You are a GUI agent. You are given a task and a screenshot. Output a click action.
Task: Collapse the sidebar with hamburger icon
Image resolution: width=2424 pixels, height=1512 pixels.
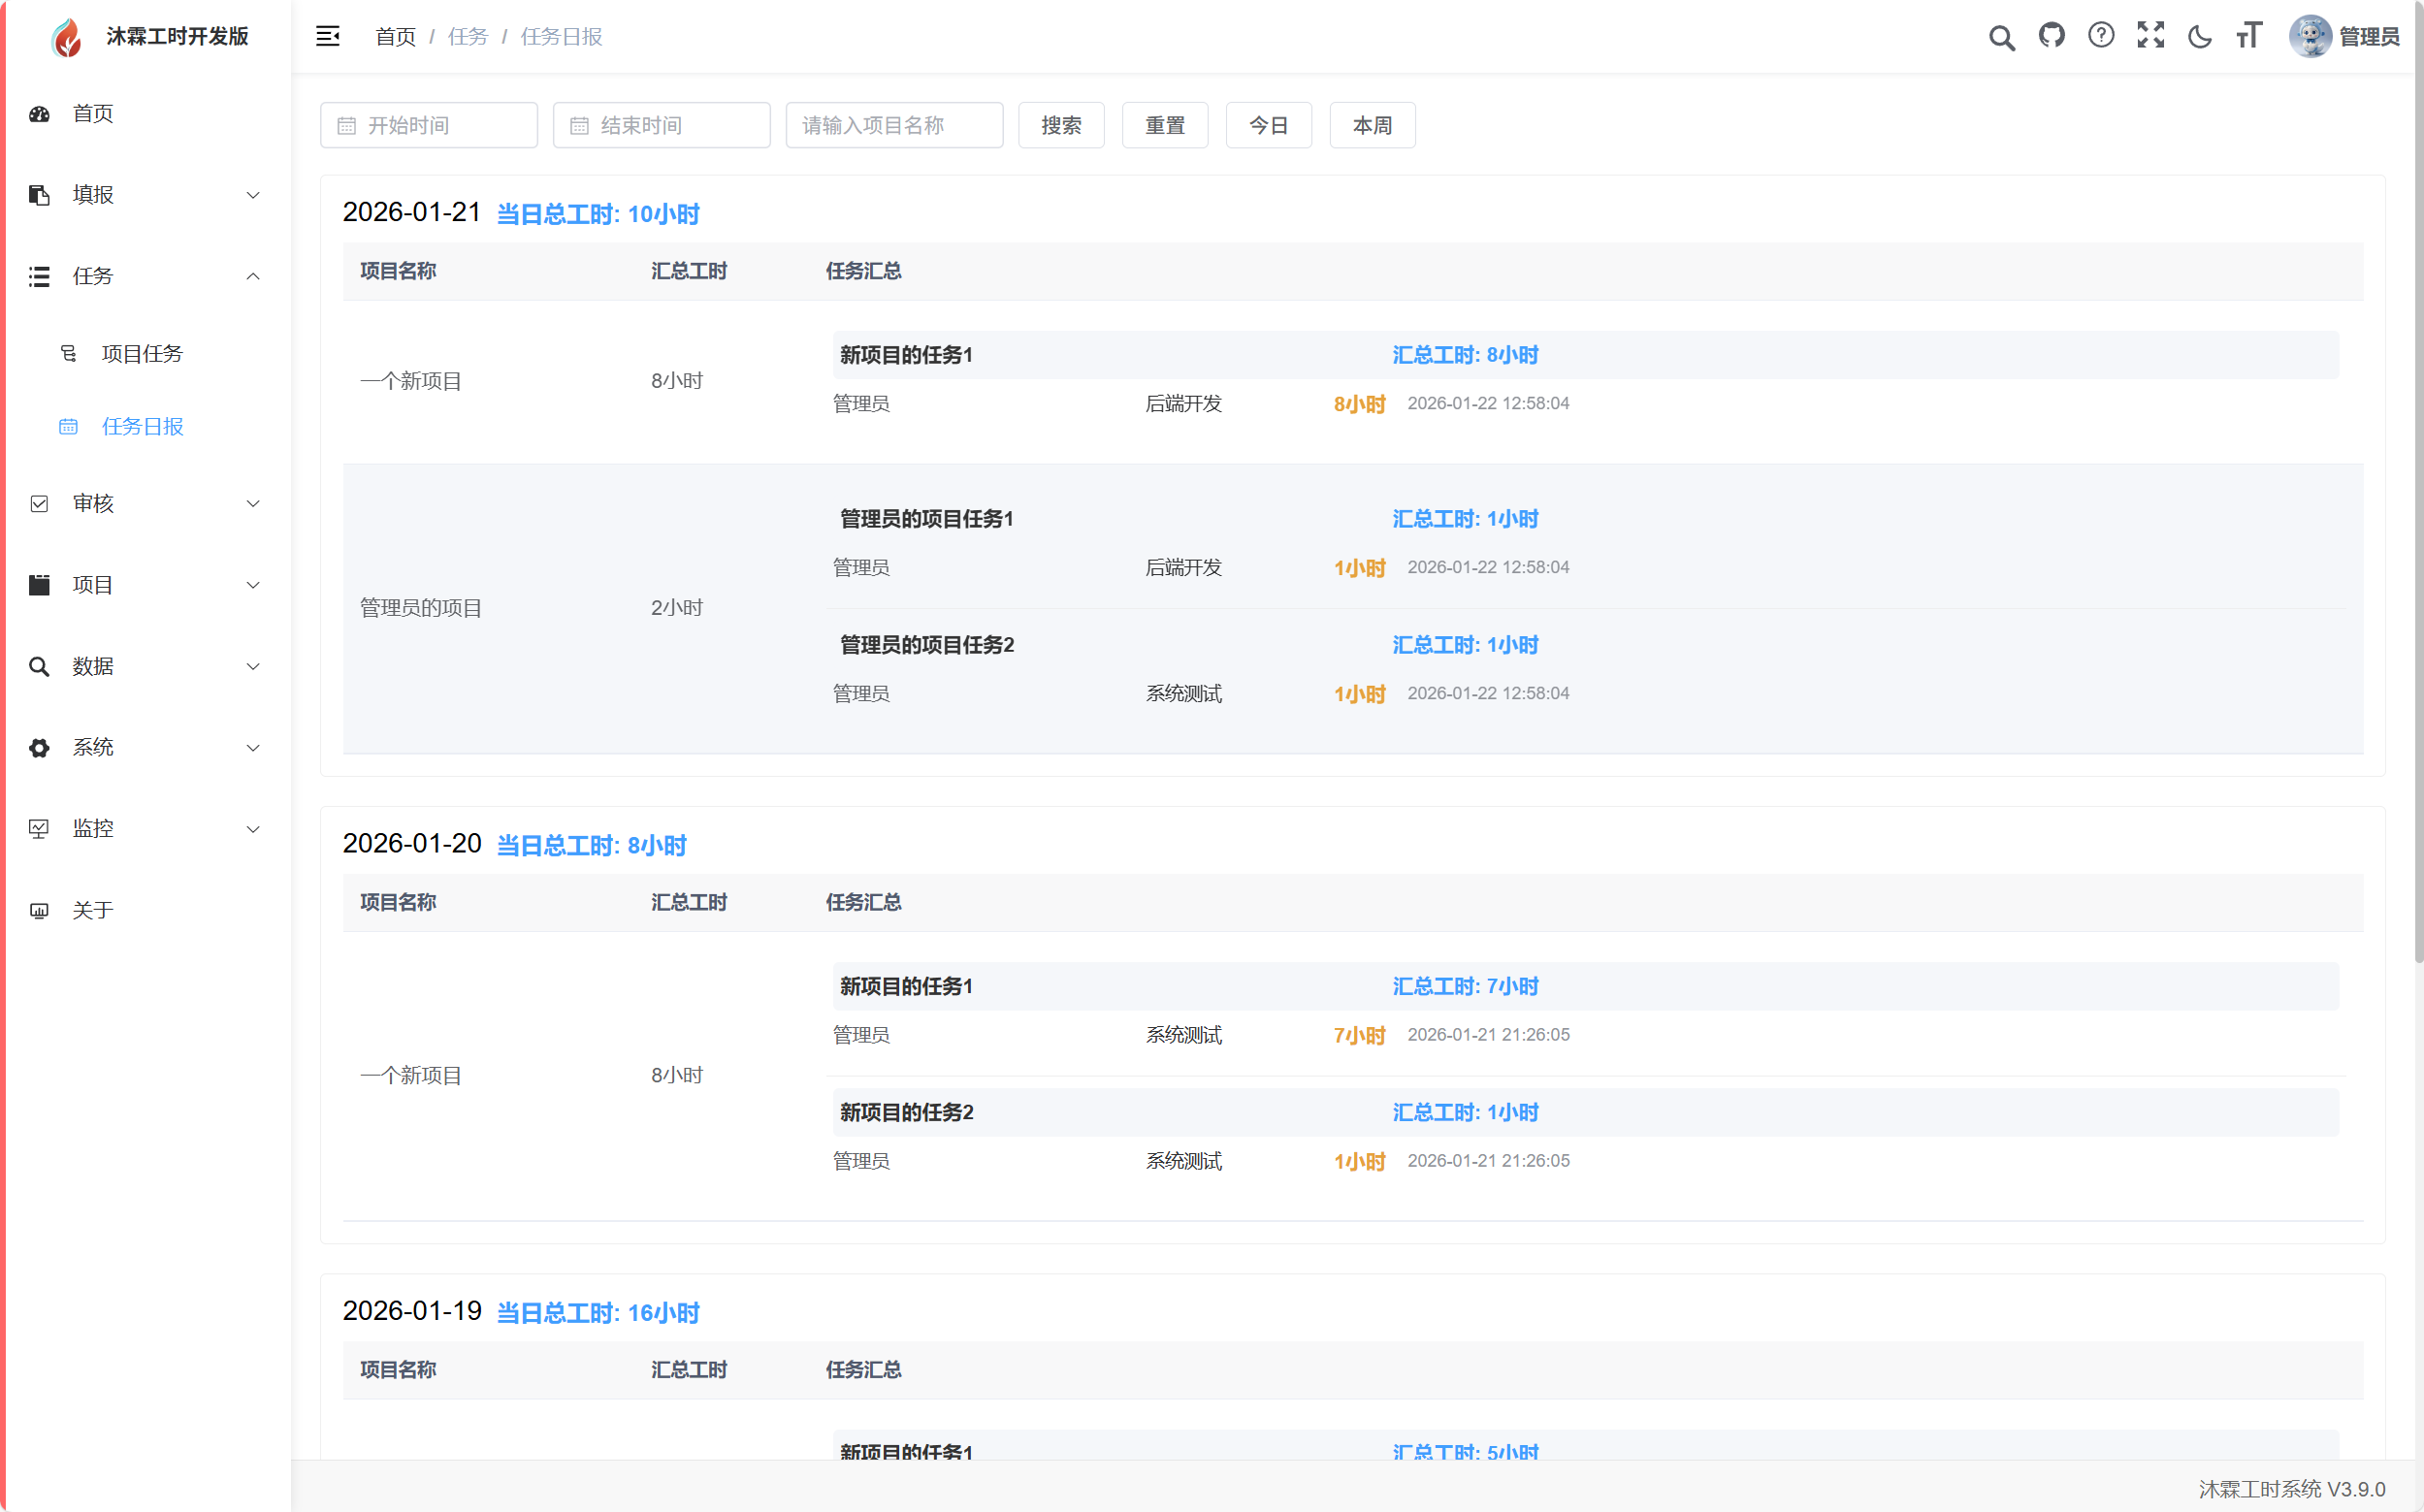point(328,36)
